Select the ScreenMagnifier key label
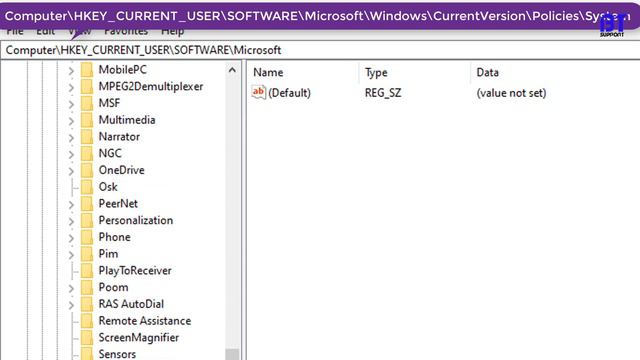The image size is (640, 360). tap(139, 338)
